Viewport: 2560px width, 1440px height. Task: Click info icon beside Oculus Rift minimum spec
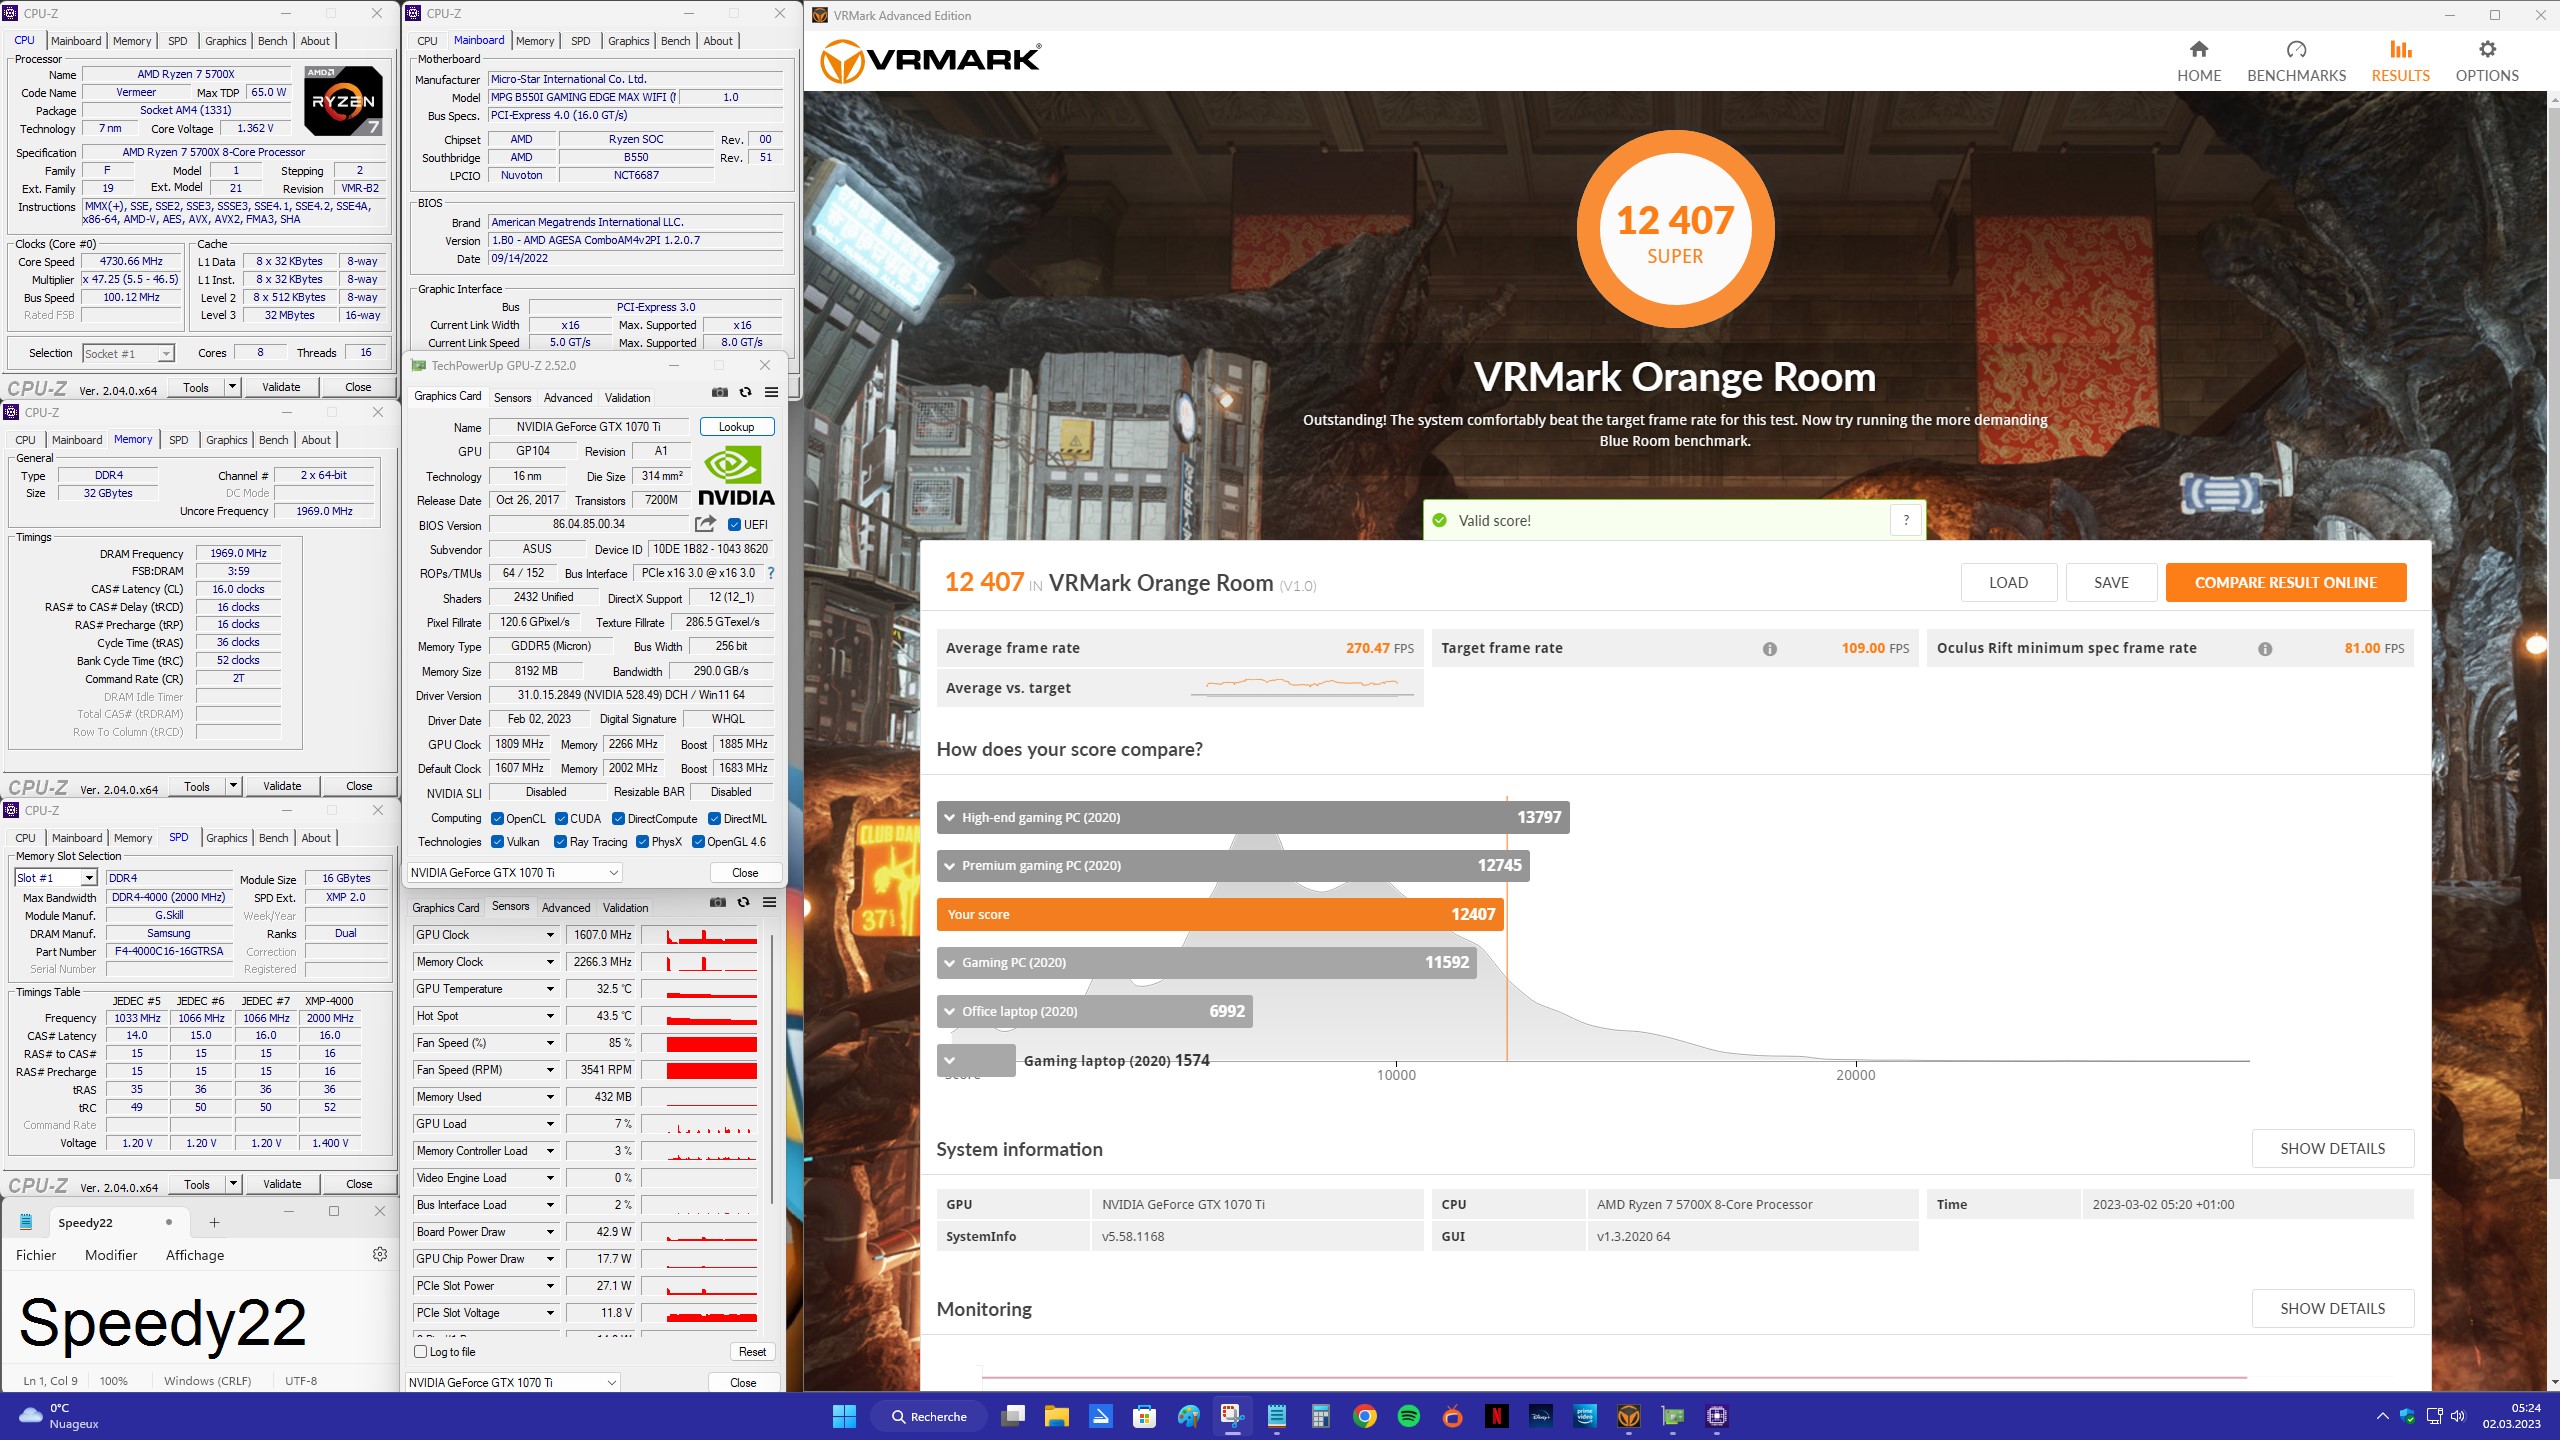[2264, 649]
